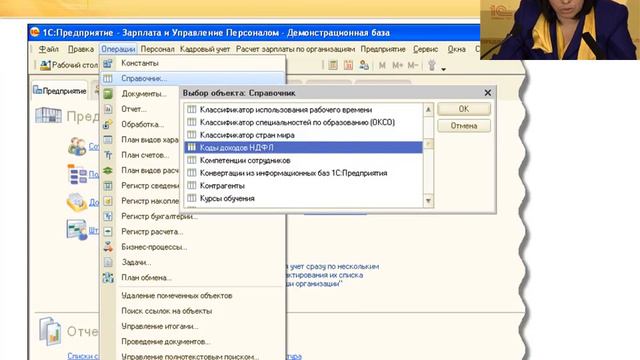Click the calendar toolbar icon
Image resolution: width=640 pixels, height=360 pixels.
[348, 65]
